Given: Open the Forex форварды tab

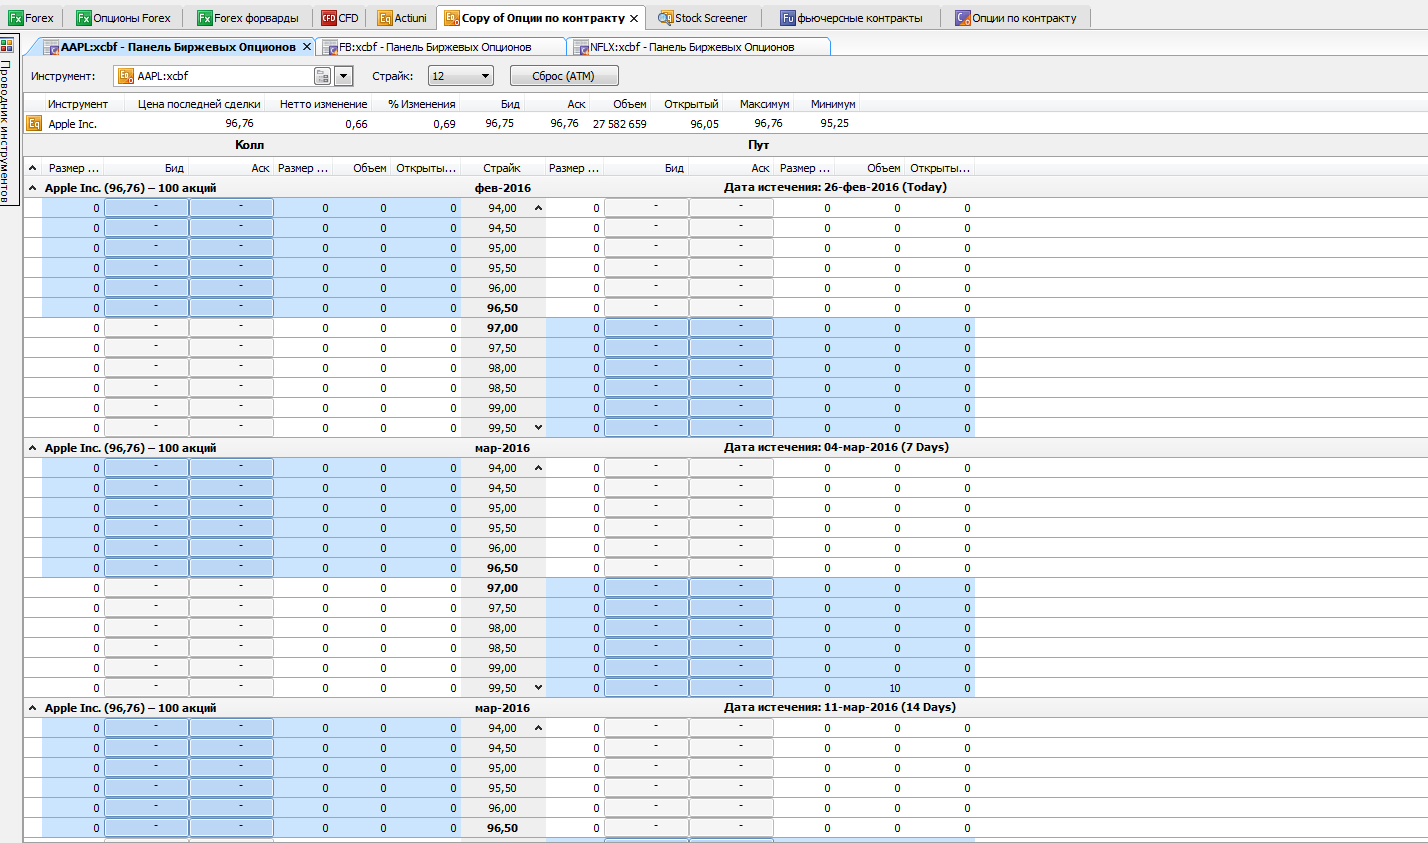Looking at the screenshot, I should point(248,18).
